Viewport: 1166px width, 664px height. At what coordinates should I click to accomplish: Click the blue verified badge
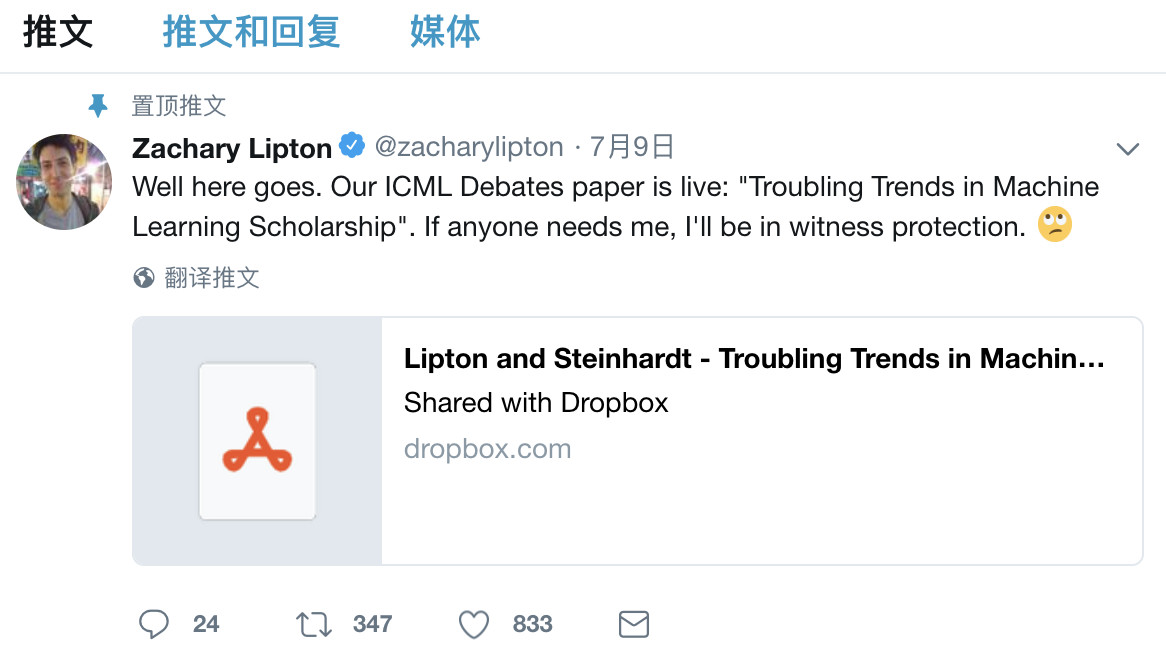tap(352, 146)
